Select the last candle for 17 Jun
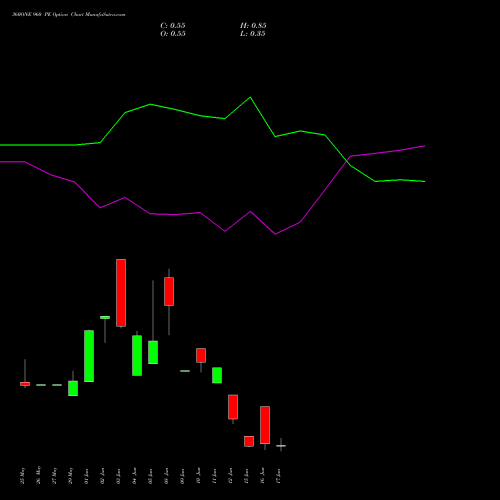 click(x=281, y=445)
